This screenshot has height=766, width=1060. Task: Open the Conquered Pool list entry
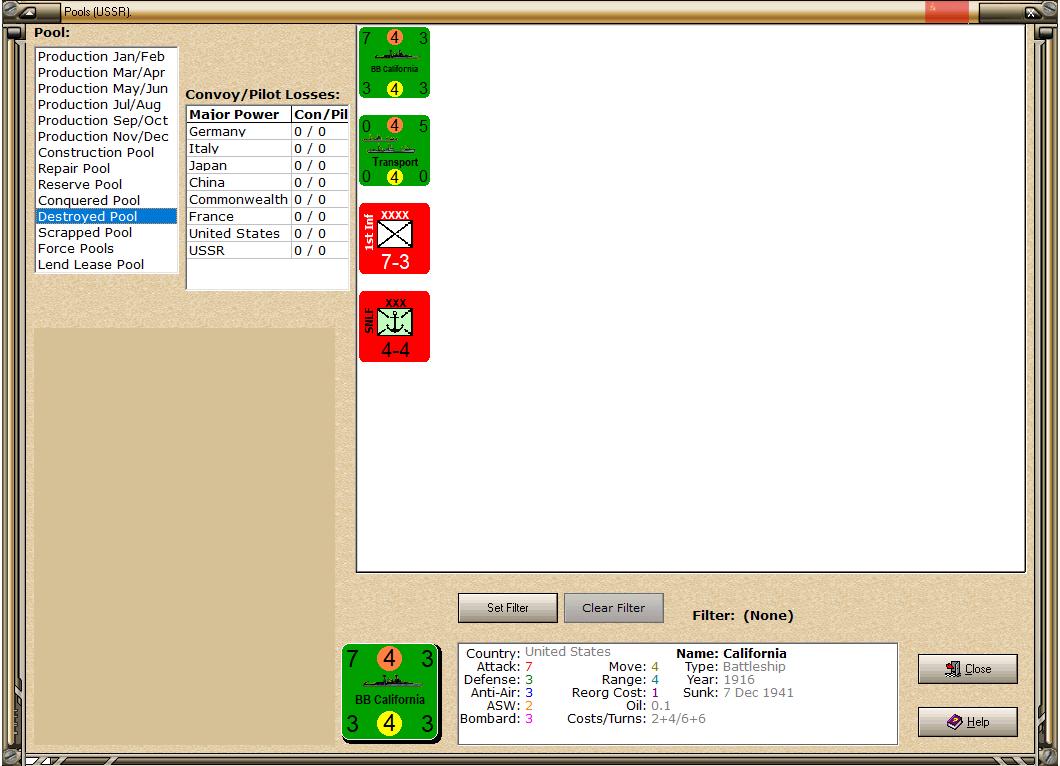click(x=106, y=201)
